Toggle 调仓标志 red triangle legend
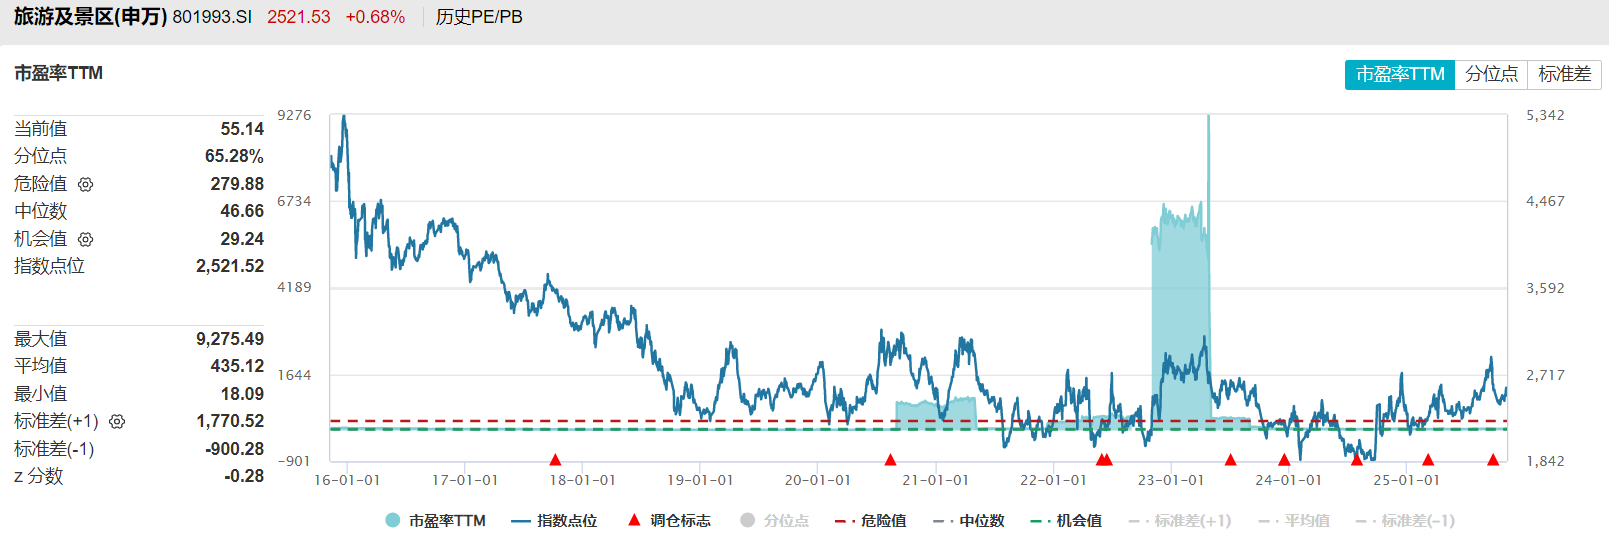 pos(669,520)
